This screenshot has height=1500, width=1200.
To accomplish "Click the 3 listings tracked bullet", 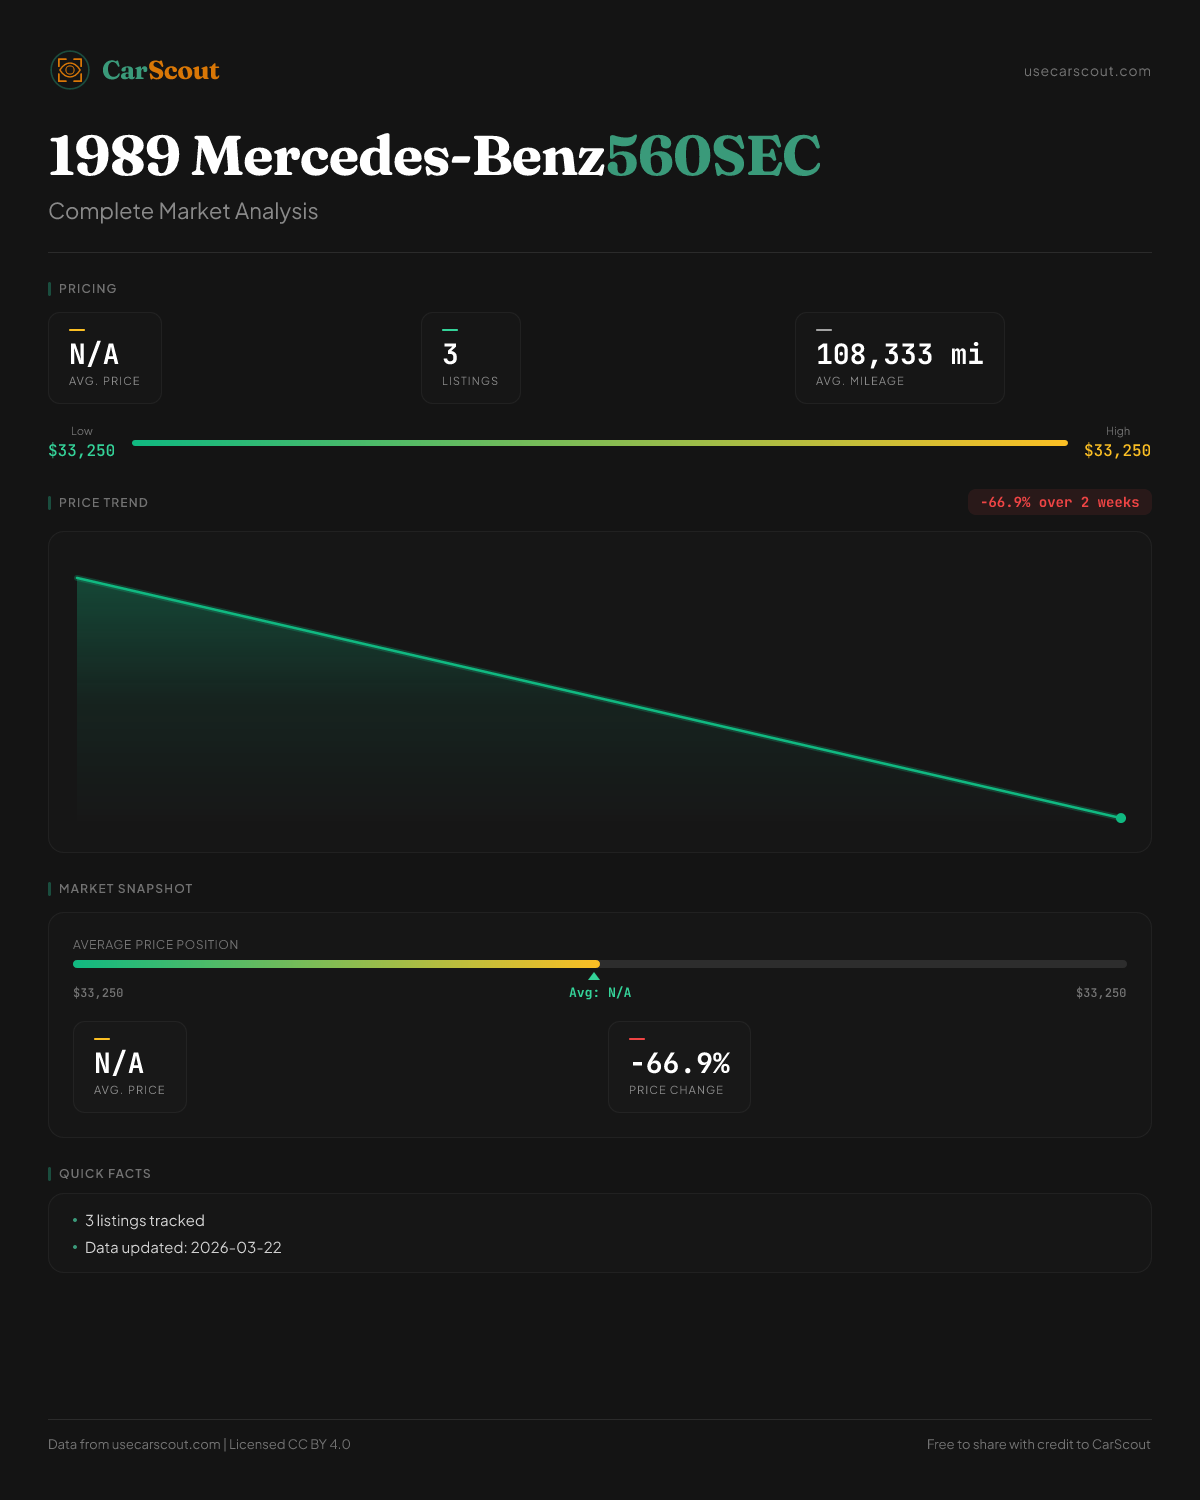I will 144,1221.
